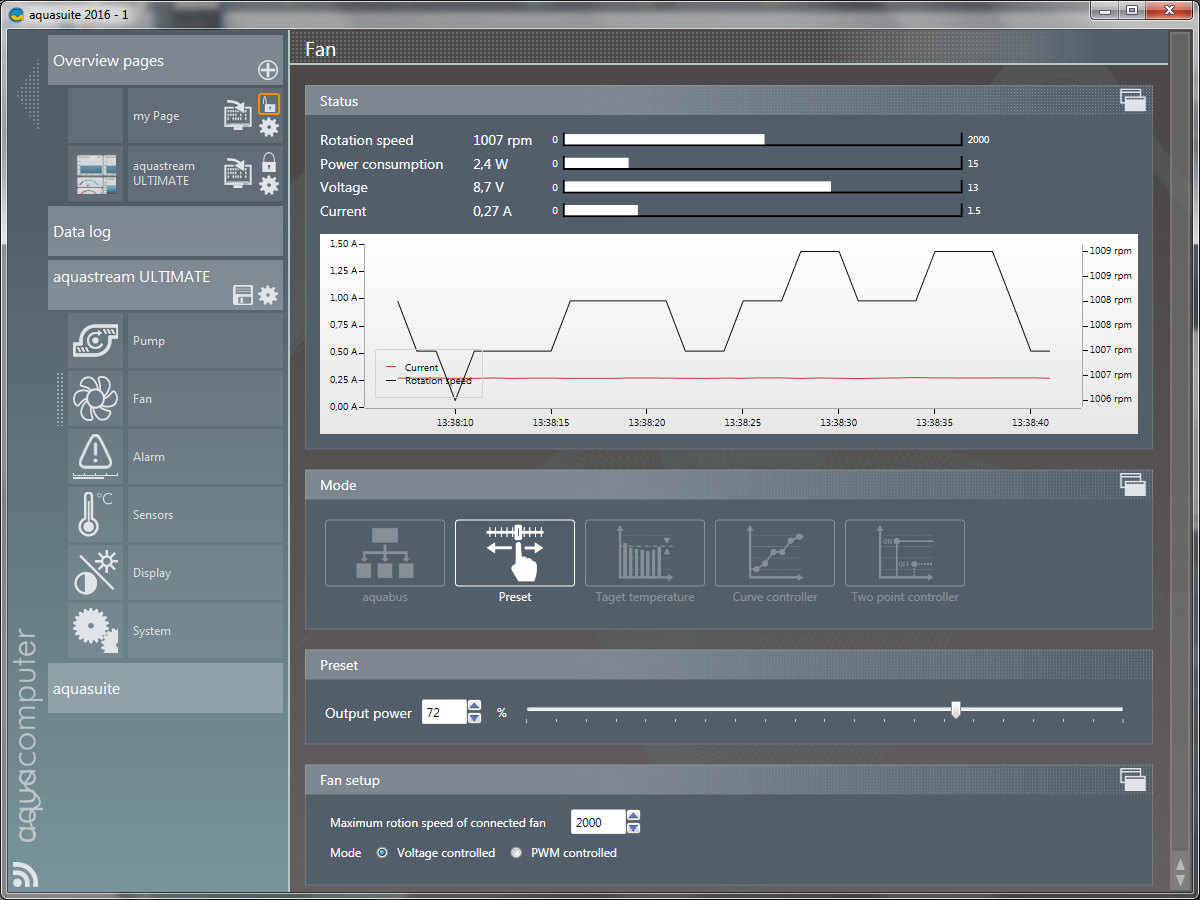Click the my Page thumbnail
1200x900 pixels.
[x=96, y=115]
